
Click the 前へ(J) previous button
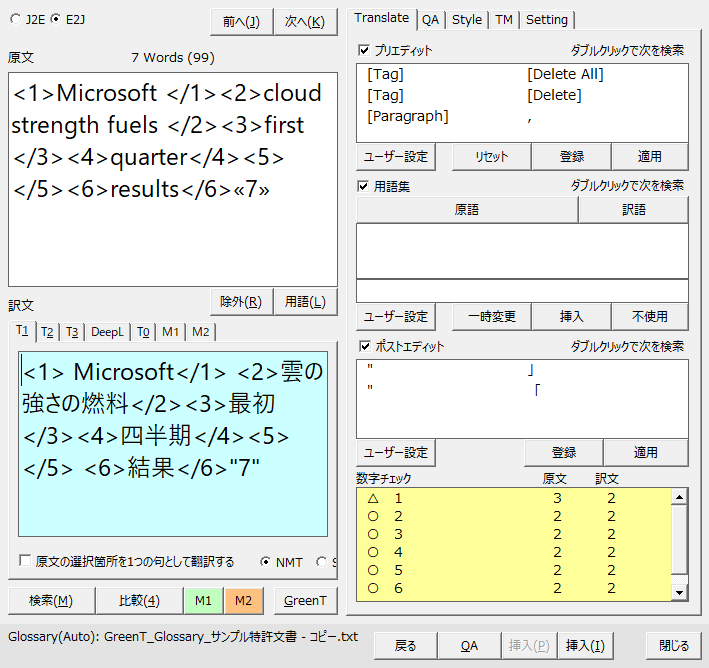pyautogui.click(x=241, y=22)
